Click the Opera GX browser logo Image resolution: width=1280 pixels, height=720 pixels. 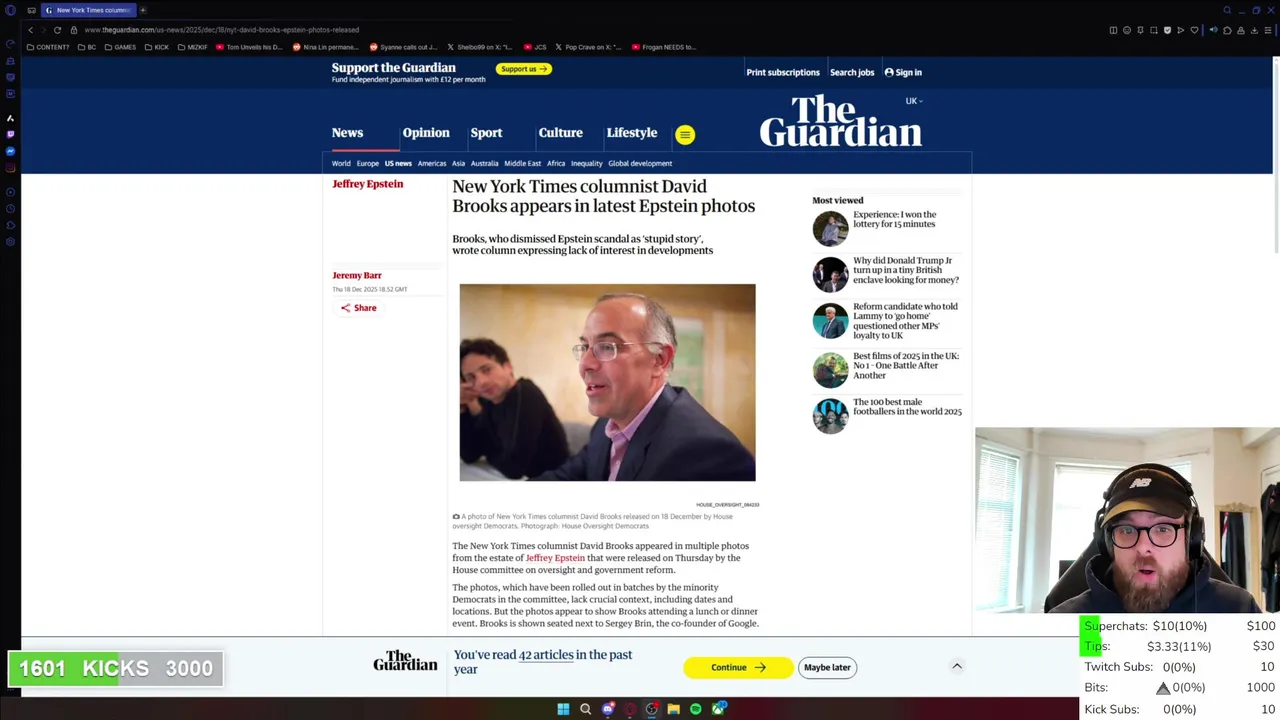(x=10, y=10)
